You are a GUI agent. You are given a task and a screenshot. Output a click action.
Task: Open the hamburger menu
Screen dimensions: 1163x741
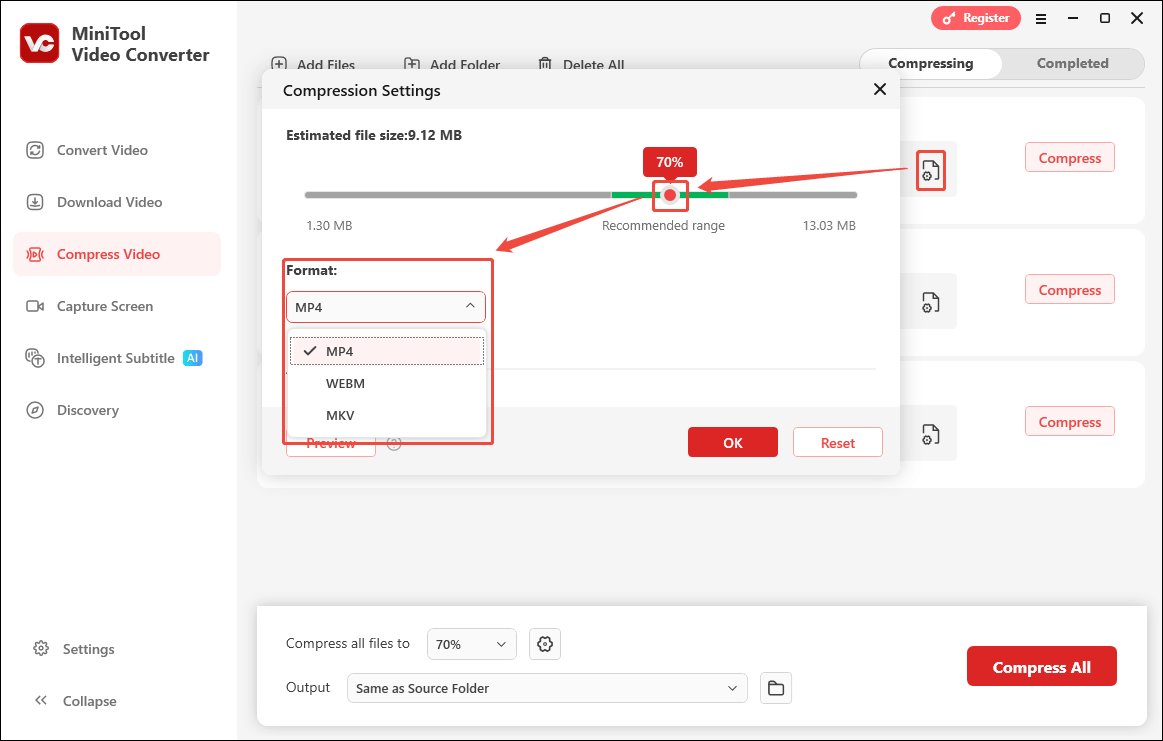(x=1041, y=18)
